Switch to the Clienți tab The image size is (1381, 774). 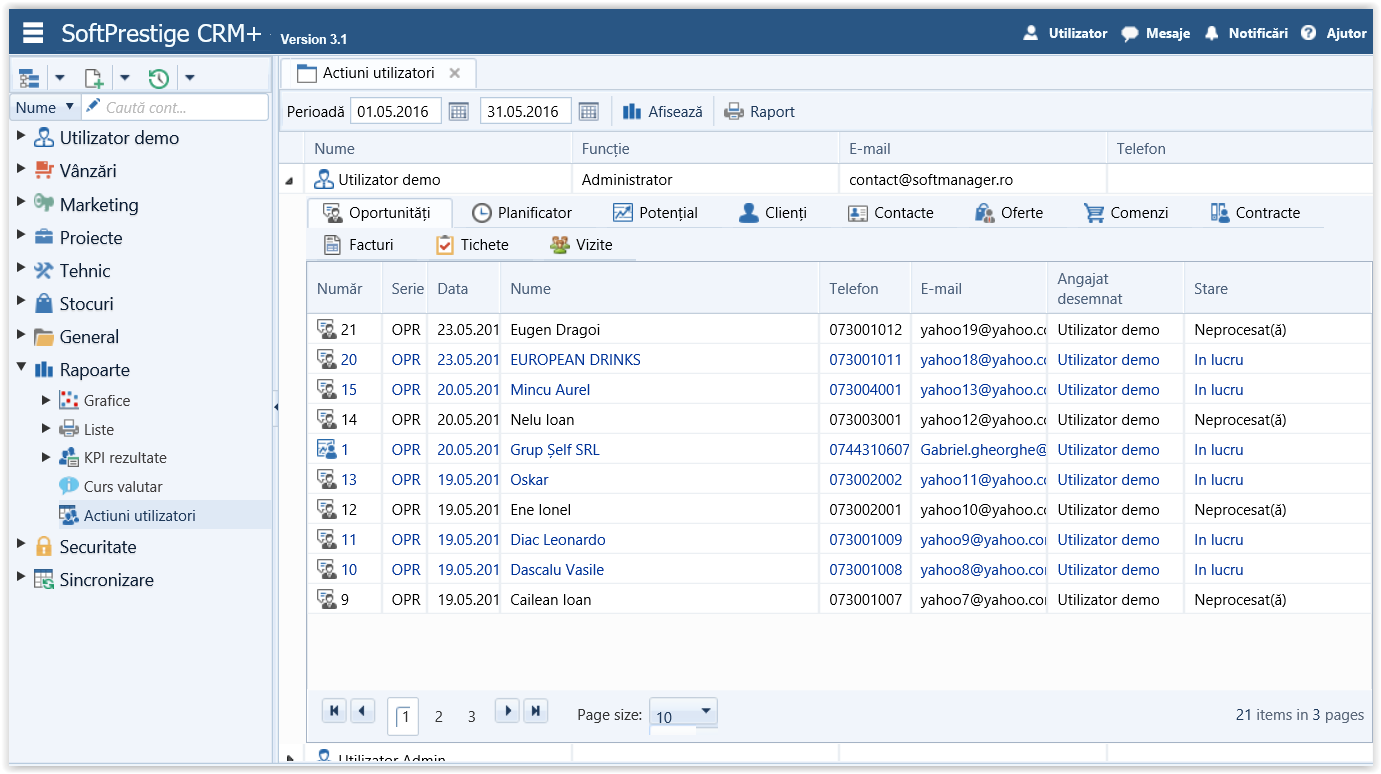(773, 213)
